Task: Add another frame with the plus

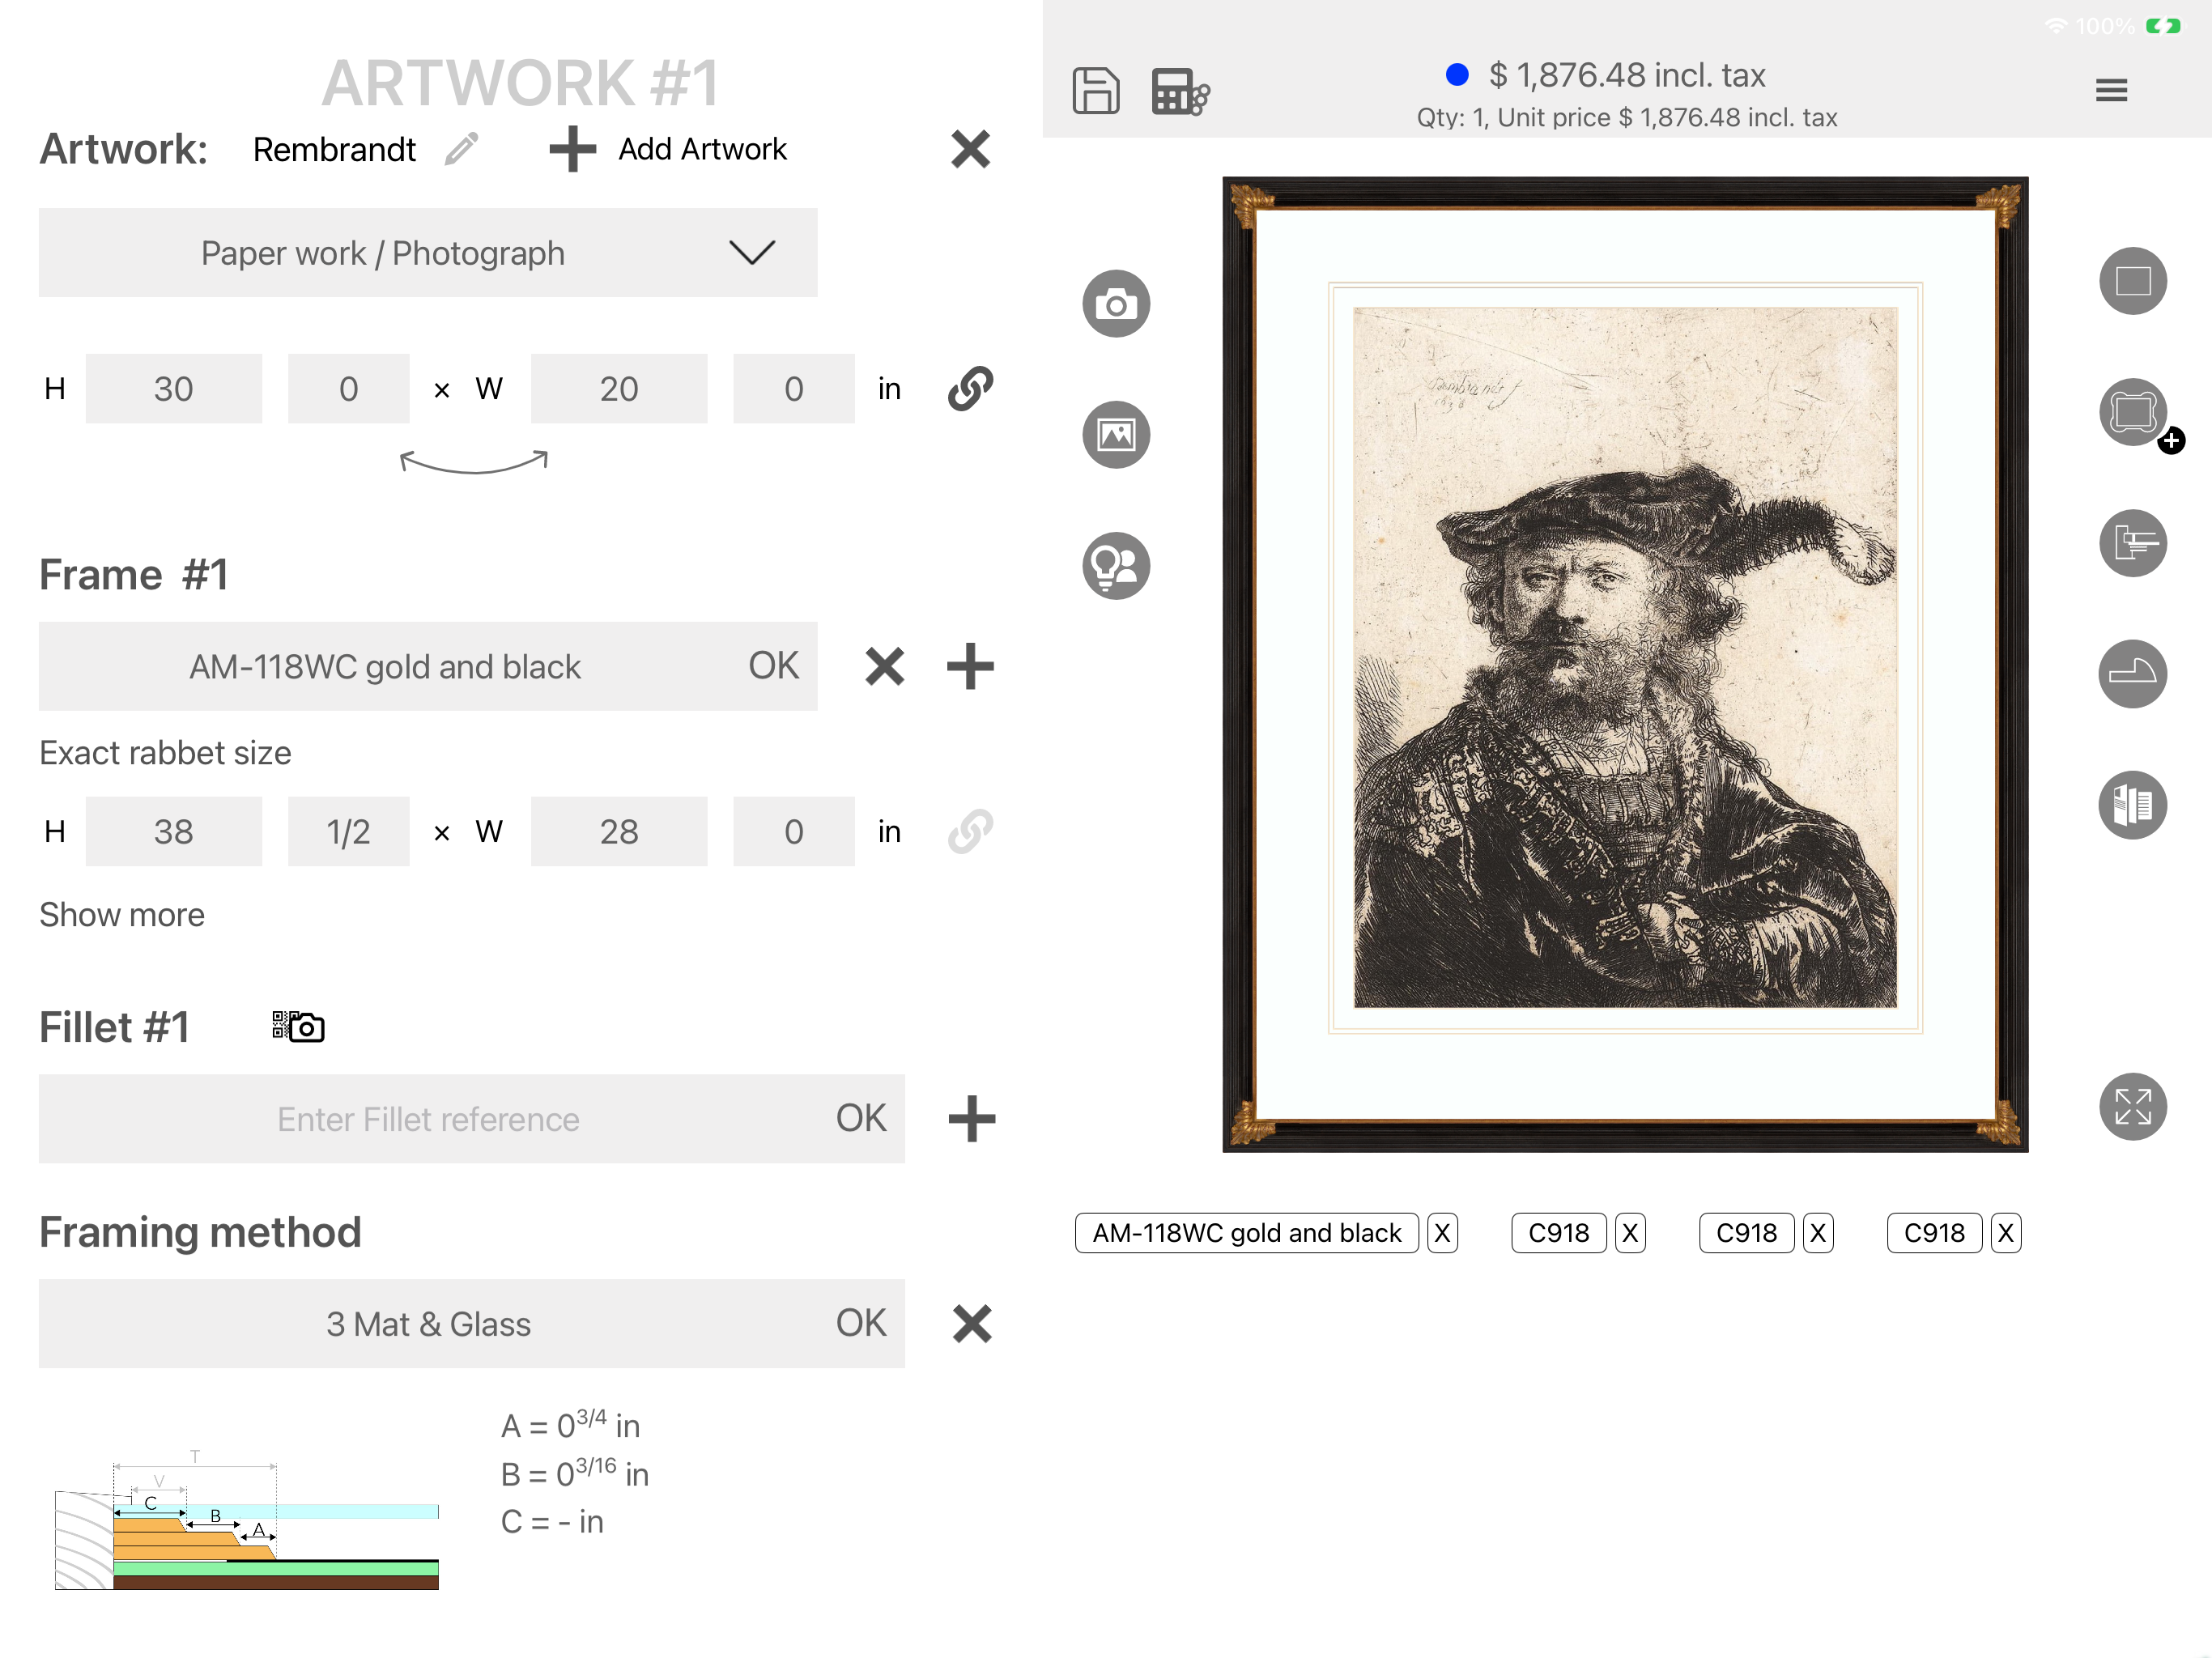Action: pos(970,666)
